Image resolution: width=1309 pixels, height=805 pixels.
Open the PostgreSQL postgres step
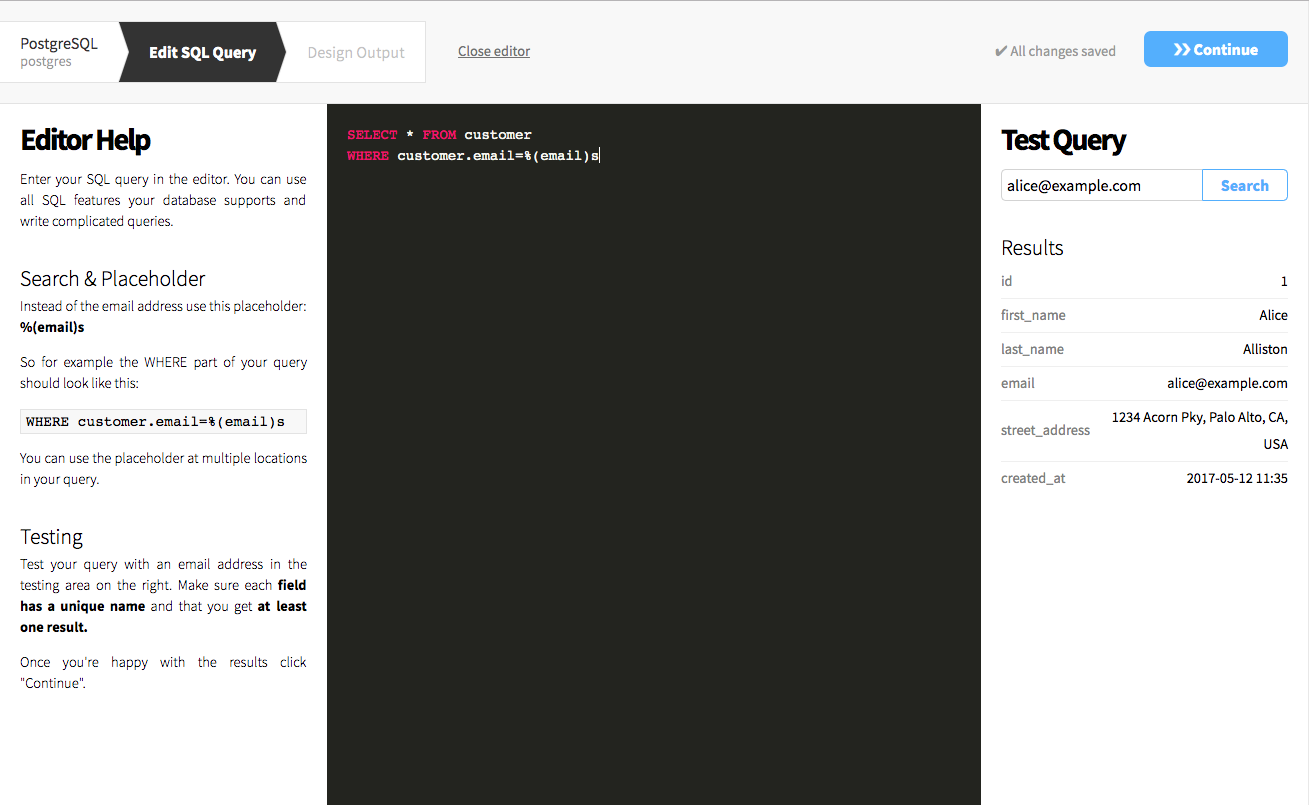coord(60,52)
